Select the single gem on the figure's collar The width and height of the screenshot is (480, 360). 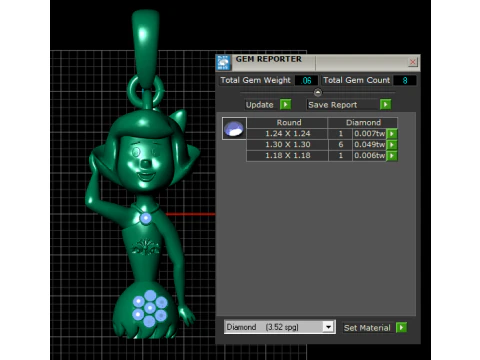pyautogui.click(x=145, y=218)
